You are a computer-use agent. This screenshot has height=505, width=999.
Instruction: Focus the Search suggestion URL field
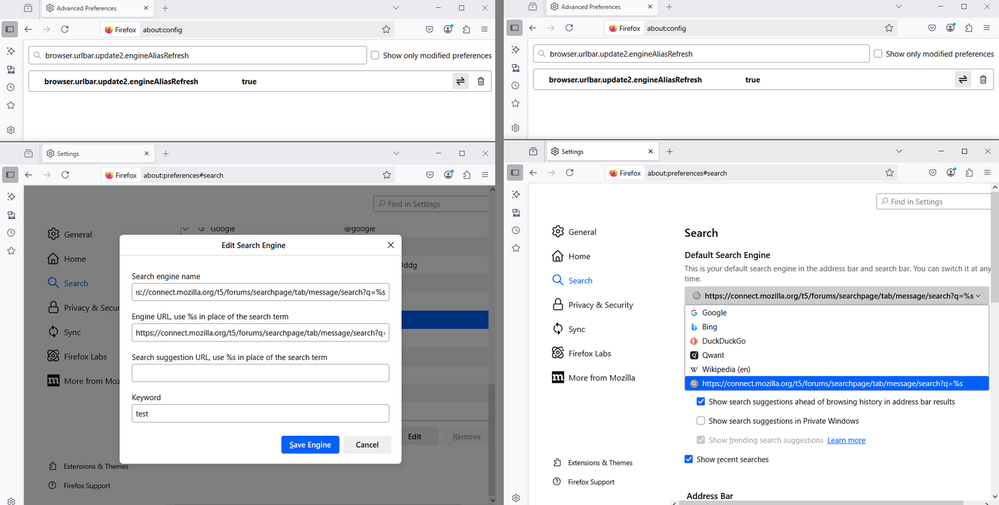coord(260,373)
